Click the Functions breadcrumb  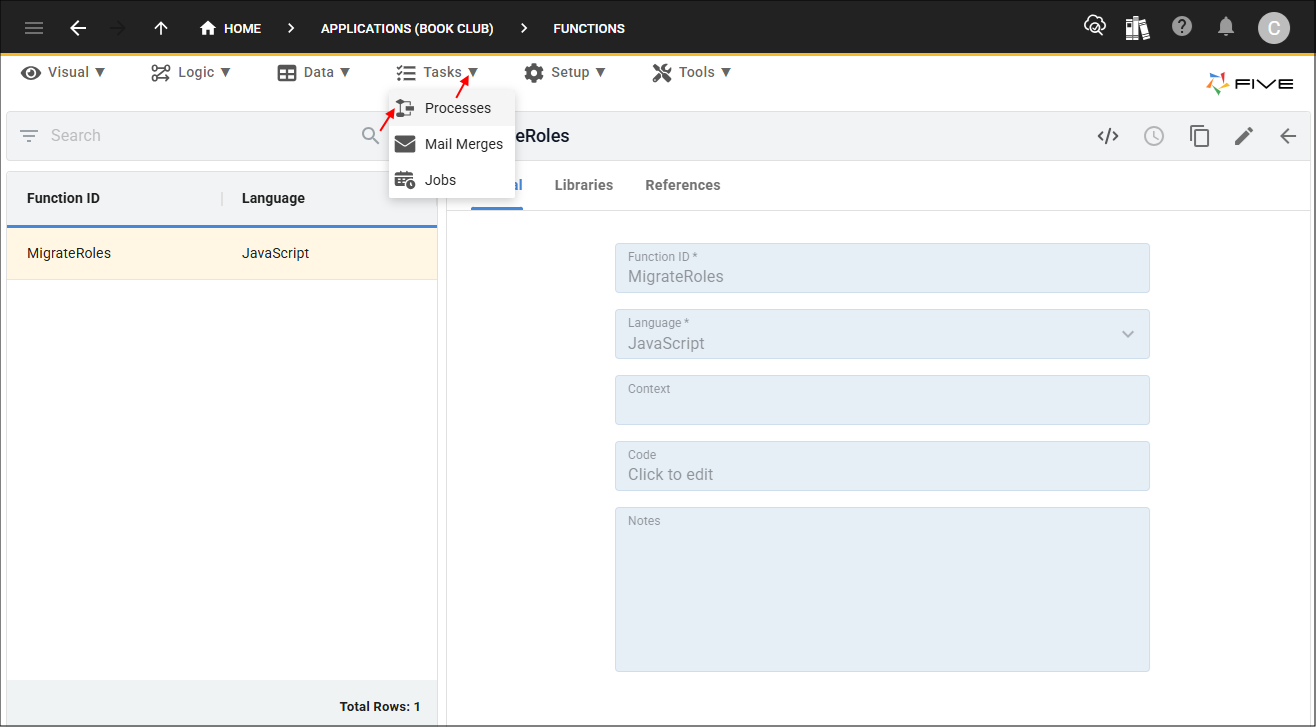[589, 28]
